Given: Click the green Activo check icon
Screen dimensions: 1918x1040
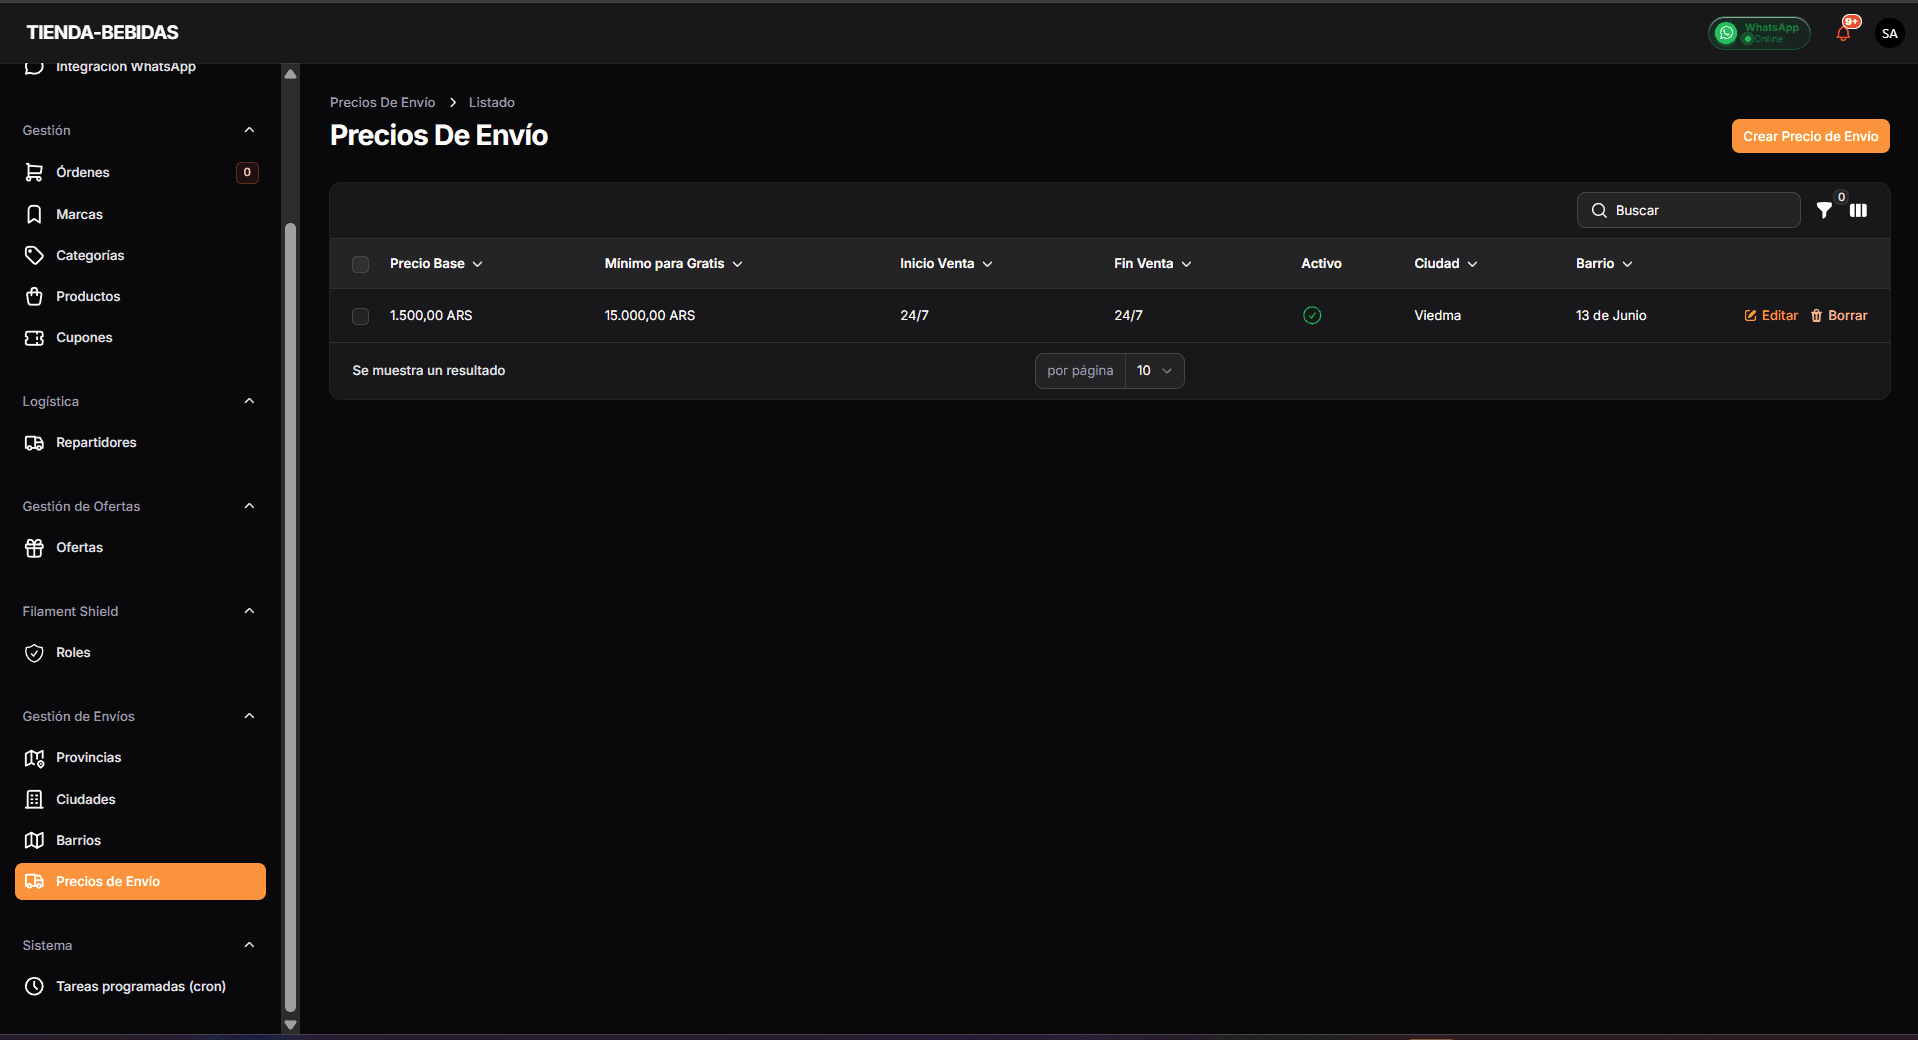Looking at the screenshot, I should (1312, 316).
